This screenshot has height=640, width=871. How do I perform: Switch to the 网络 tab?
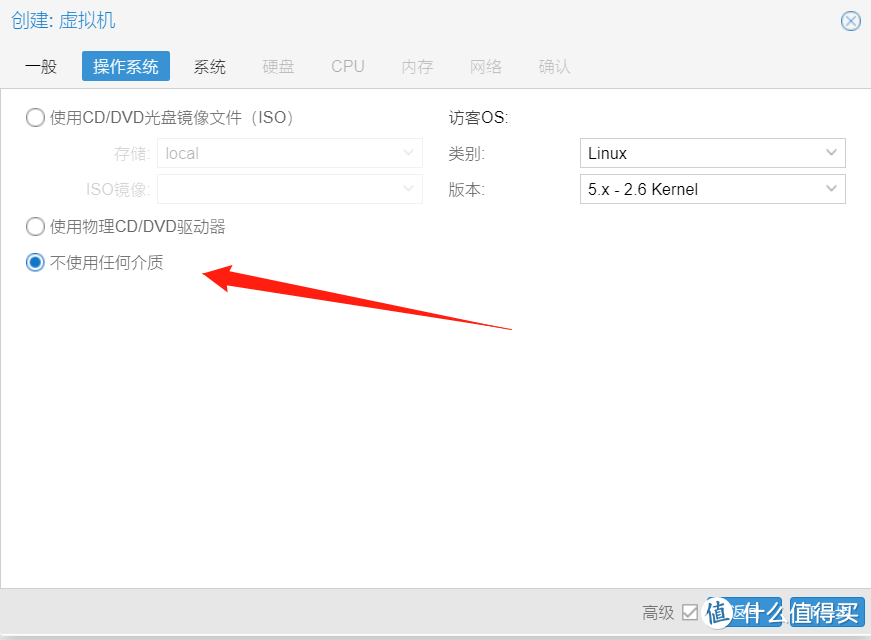pyautogui.click(x=485, y=66)
